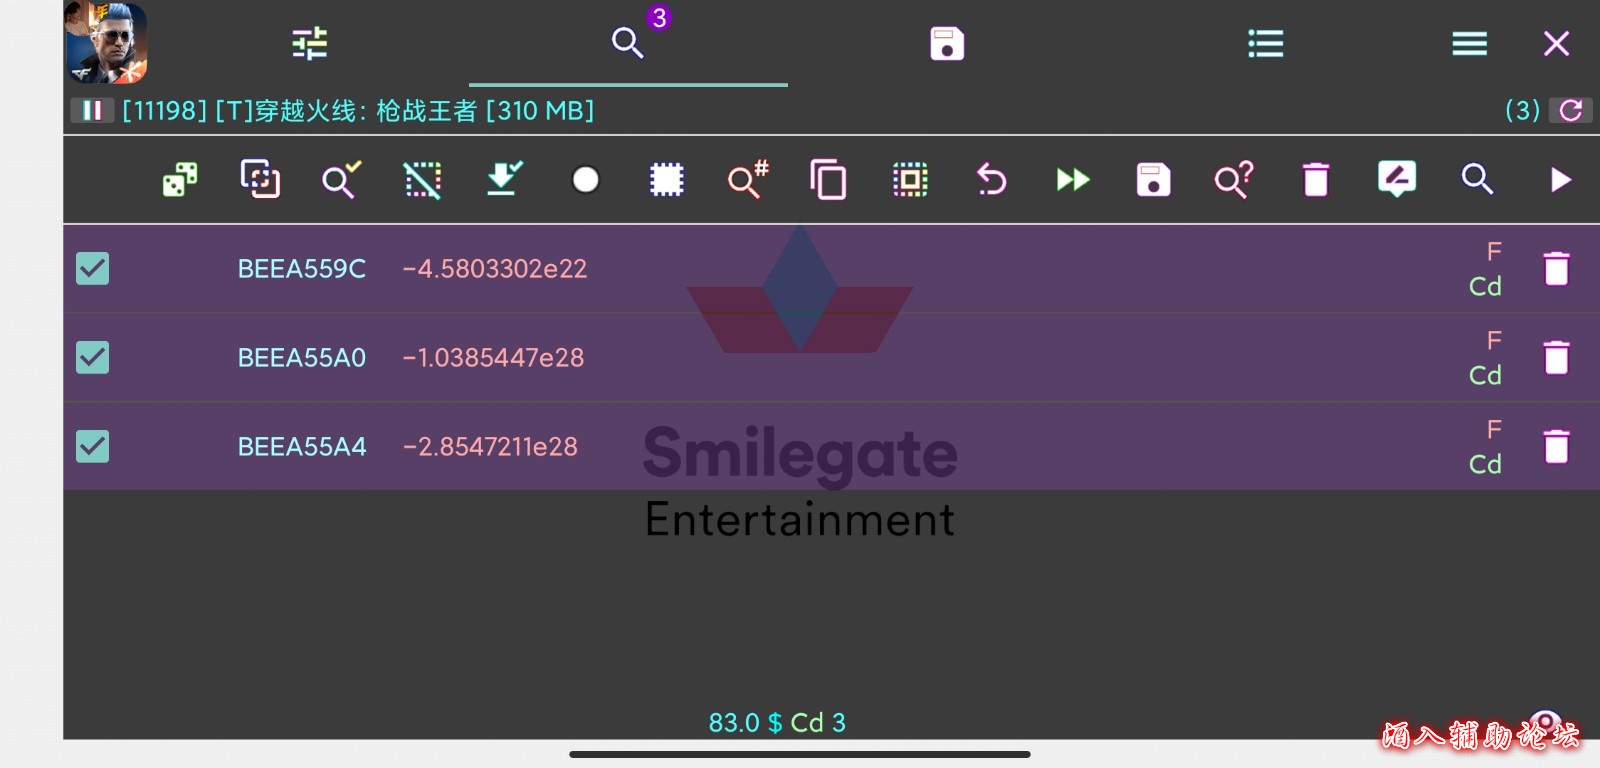The height and width of the screenshot is (768, 1600).
Task: Uncheck the BEEA55A4 address checkbox
Action: click(x=93, y=446)
